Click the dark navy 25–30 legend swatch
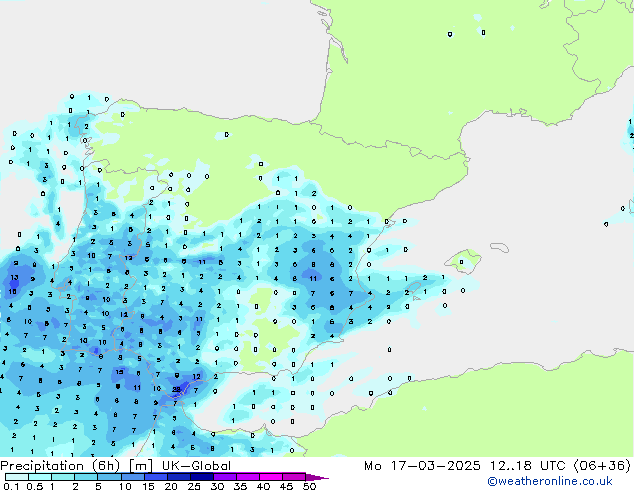This screenshot has width=634, height=490. 201,477
